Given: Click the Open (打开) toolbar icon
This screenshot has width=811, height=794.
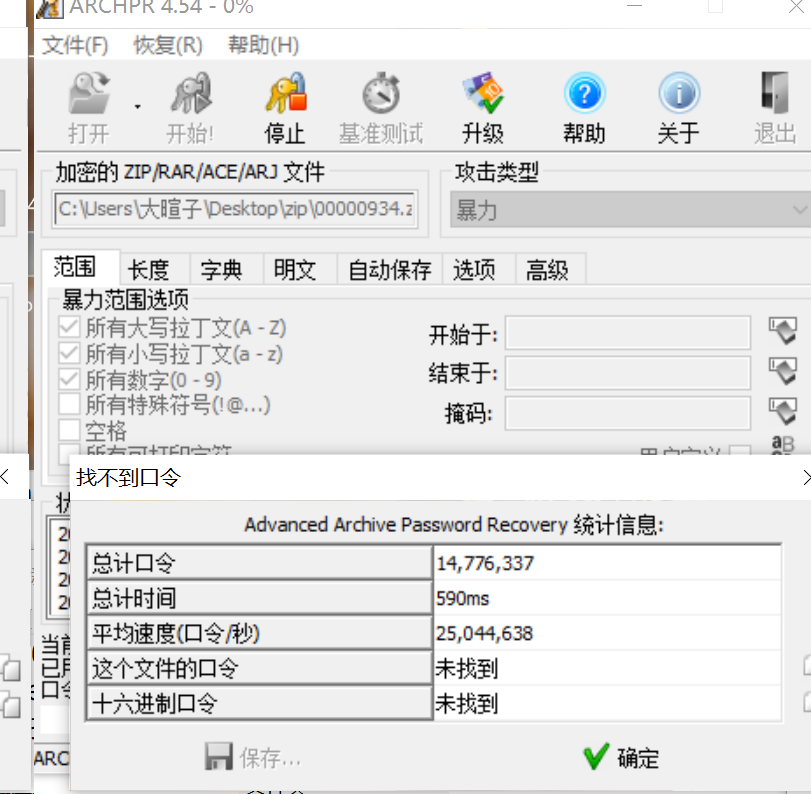Looking at the screenshot, I should coord(89,94).
